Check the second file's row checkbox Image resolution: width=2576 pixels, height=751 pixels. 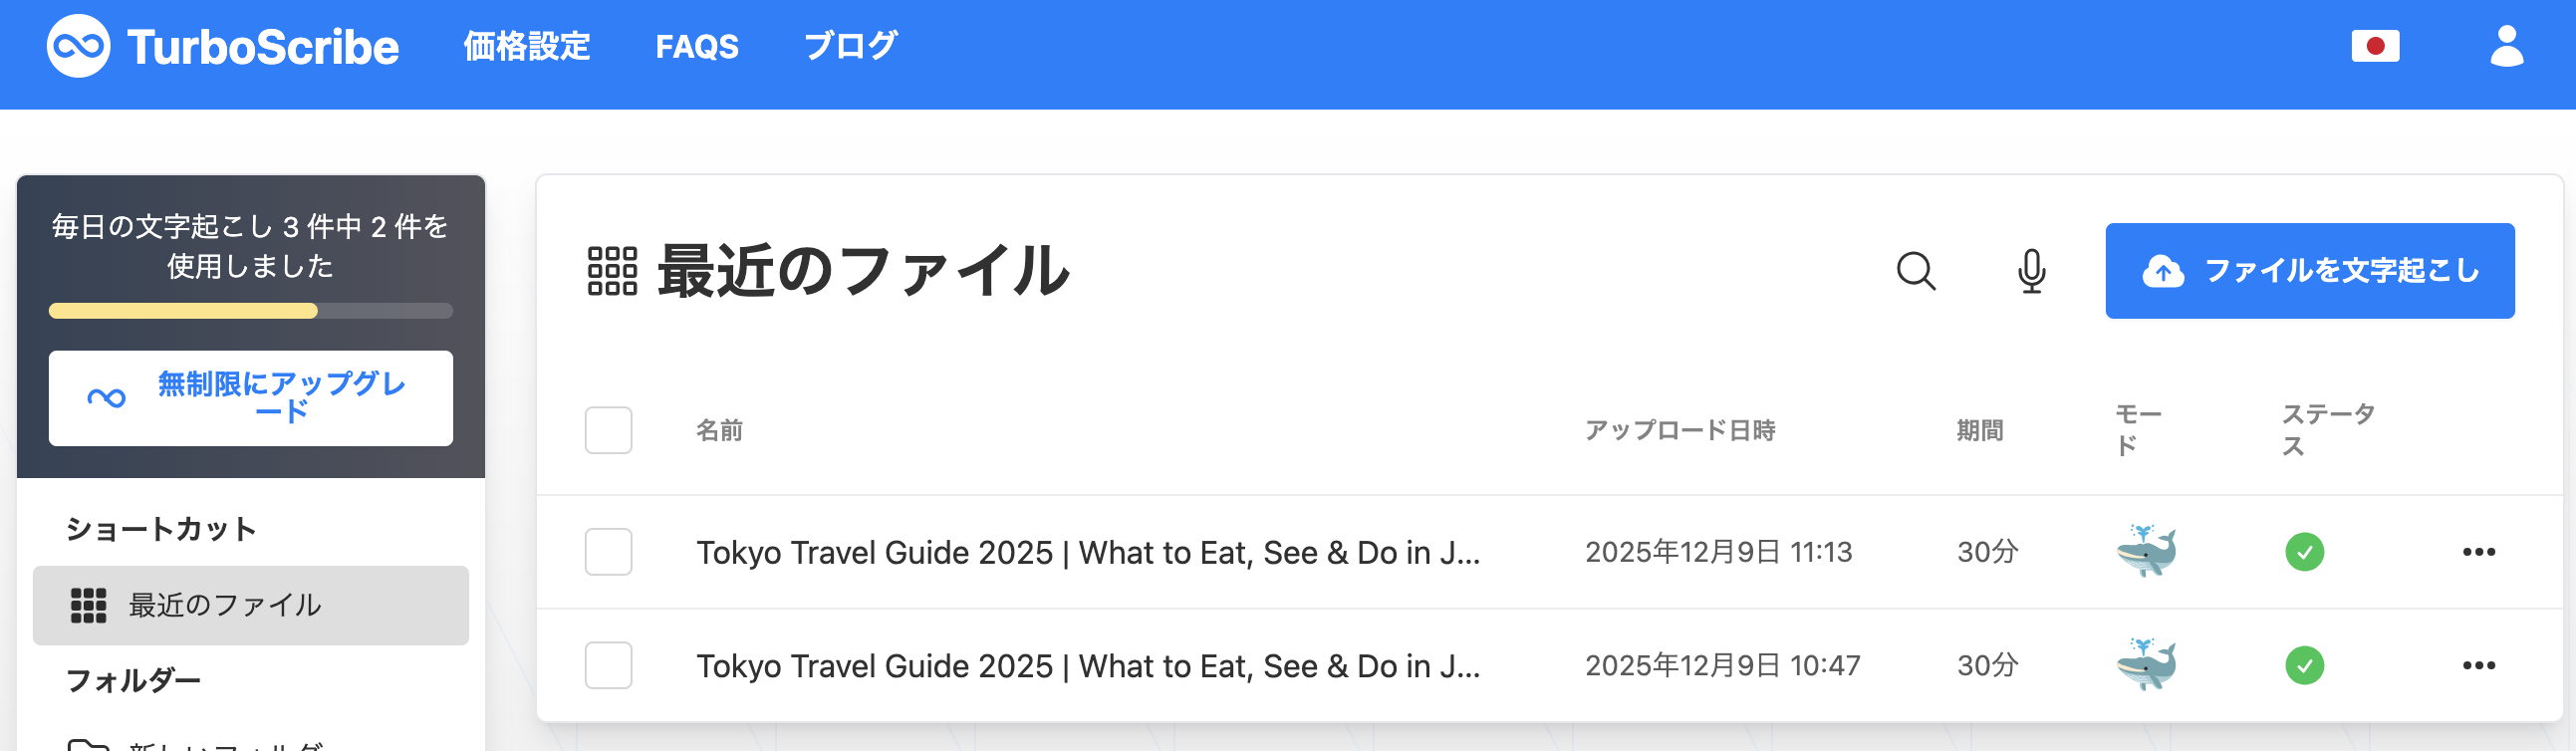tap(609, 664)
